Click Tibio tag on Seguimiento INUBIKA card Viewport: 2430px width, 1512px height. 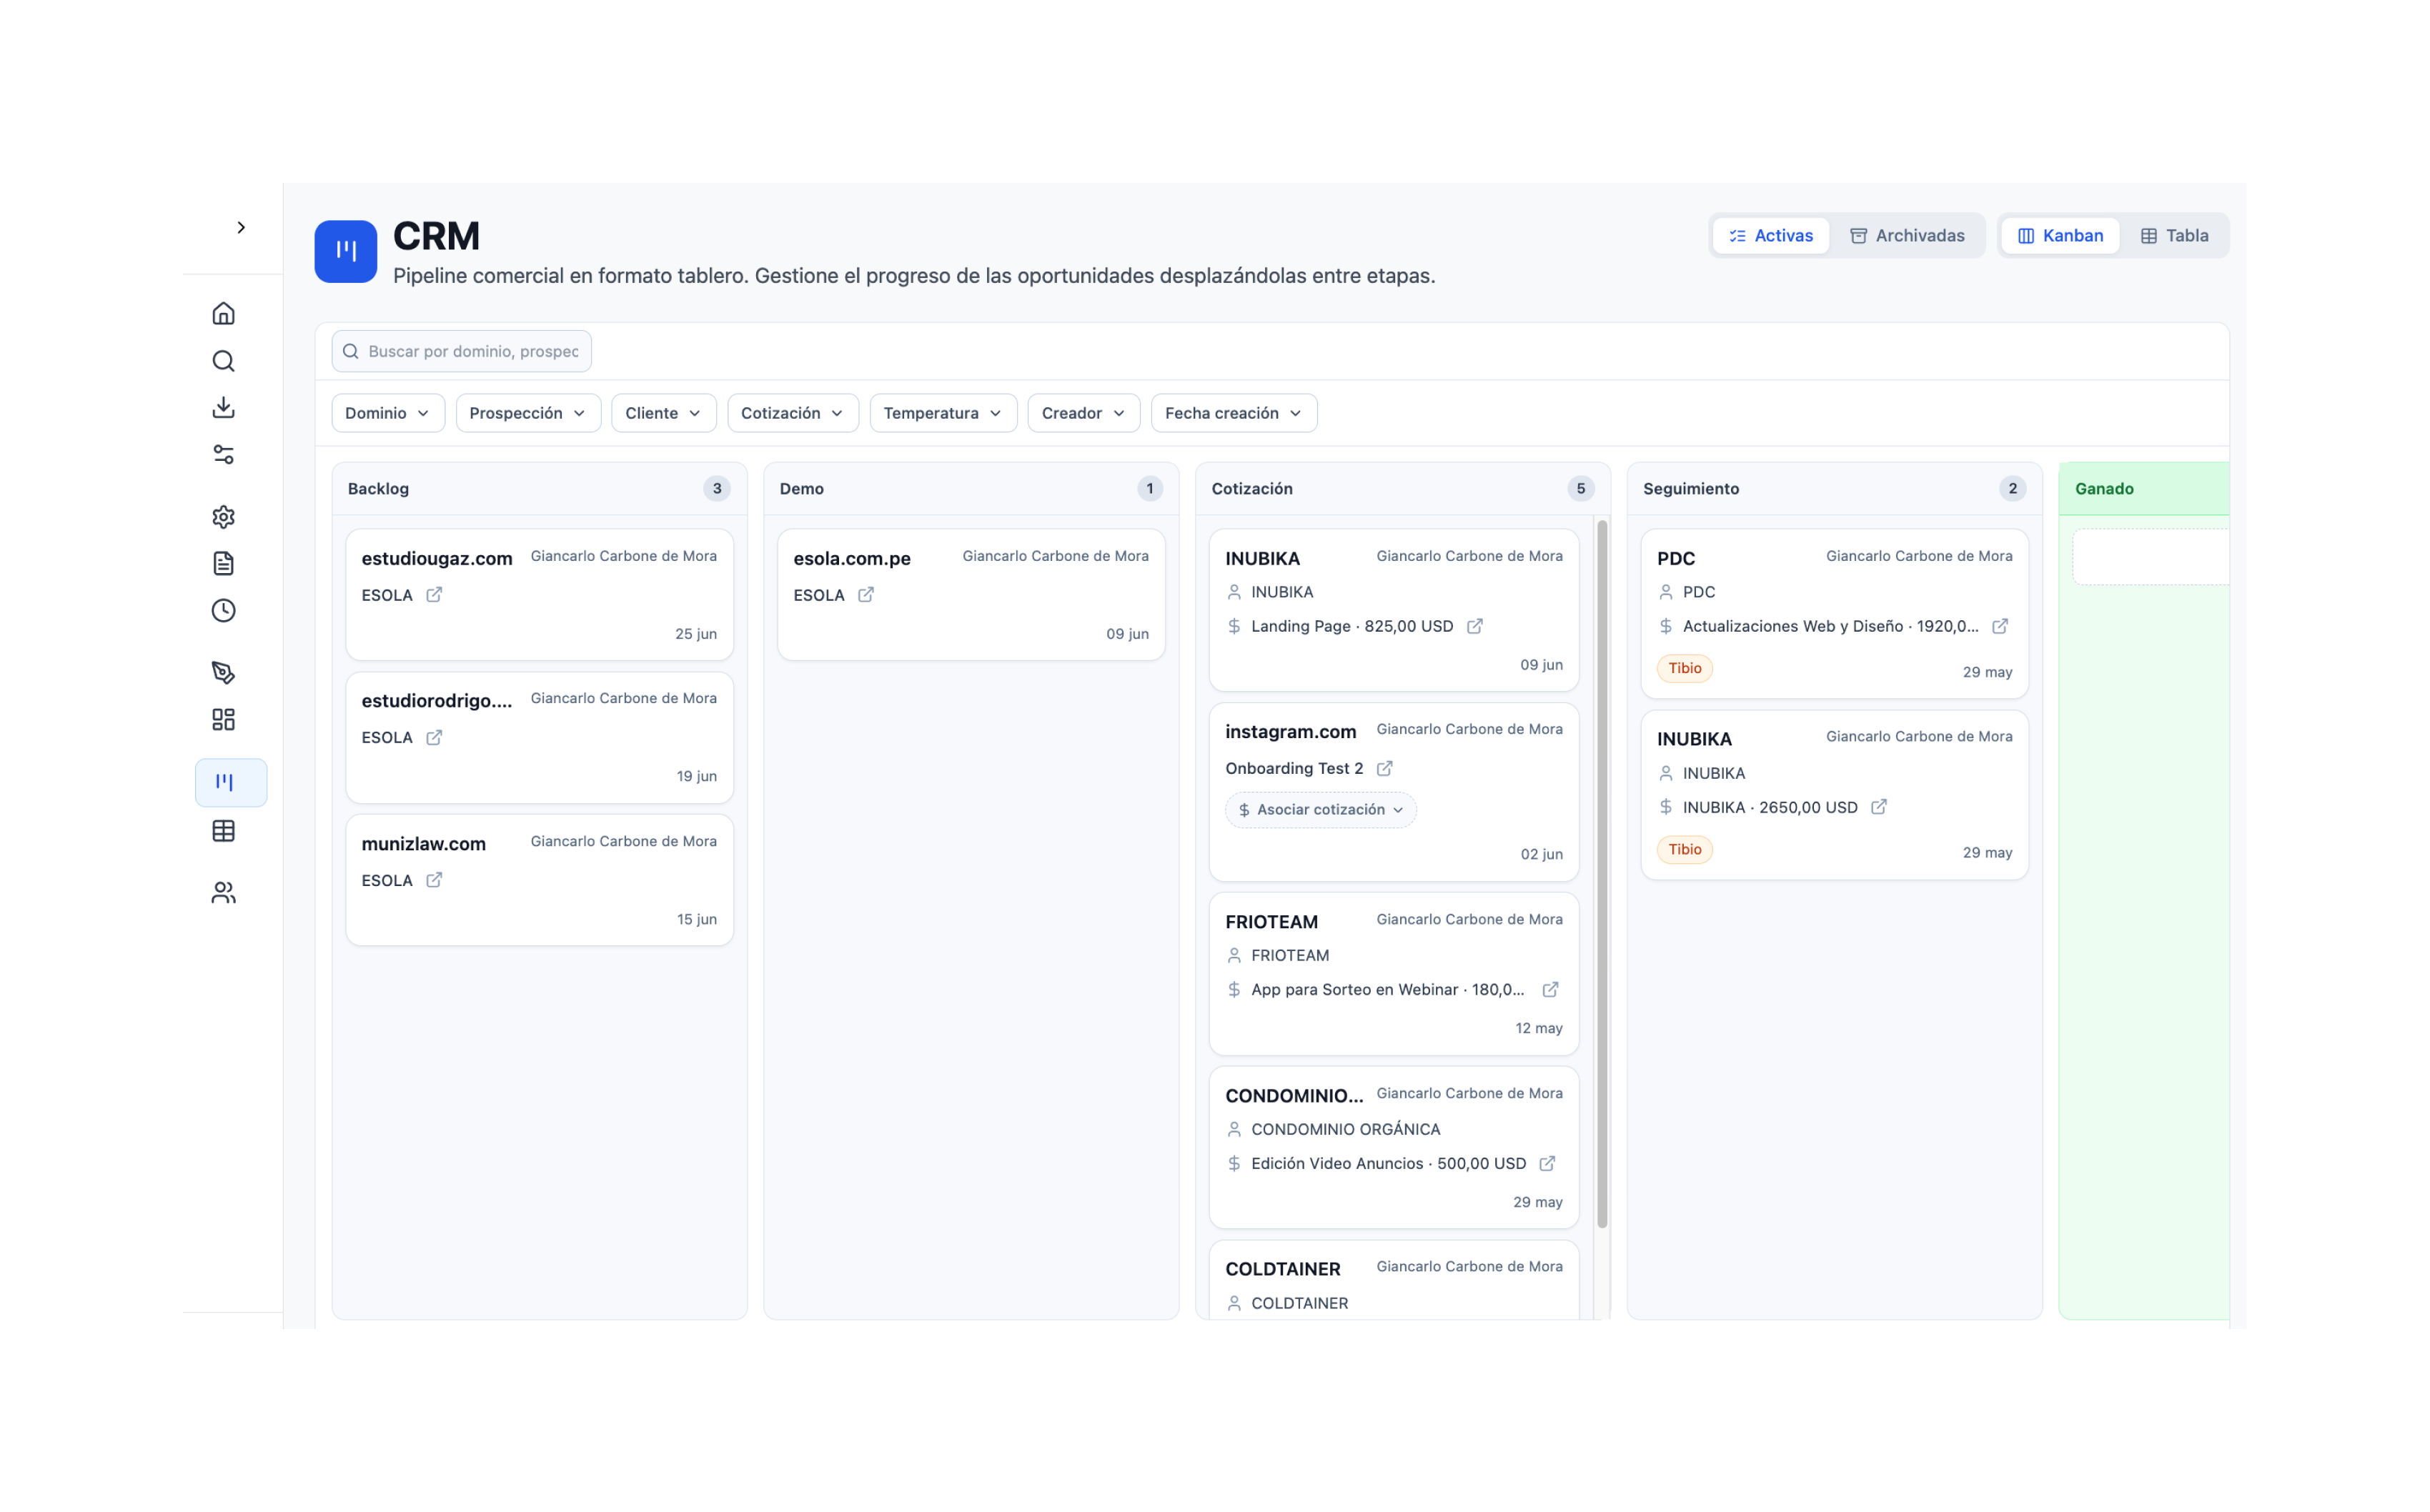pos(1685,850)
